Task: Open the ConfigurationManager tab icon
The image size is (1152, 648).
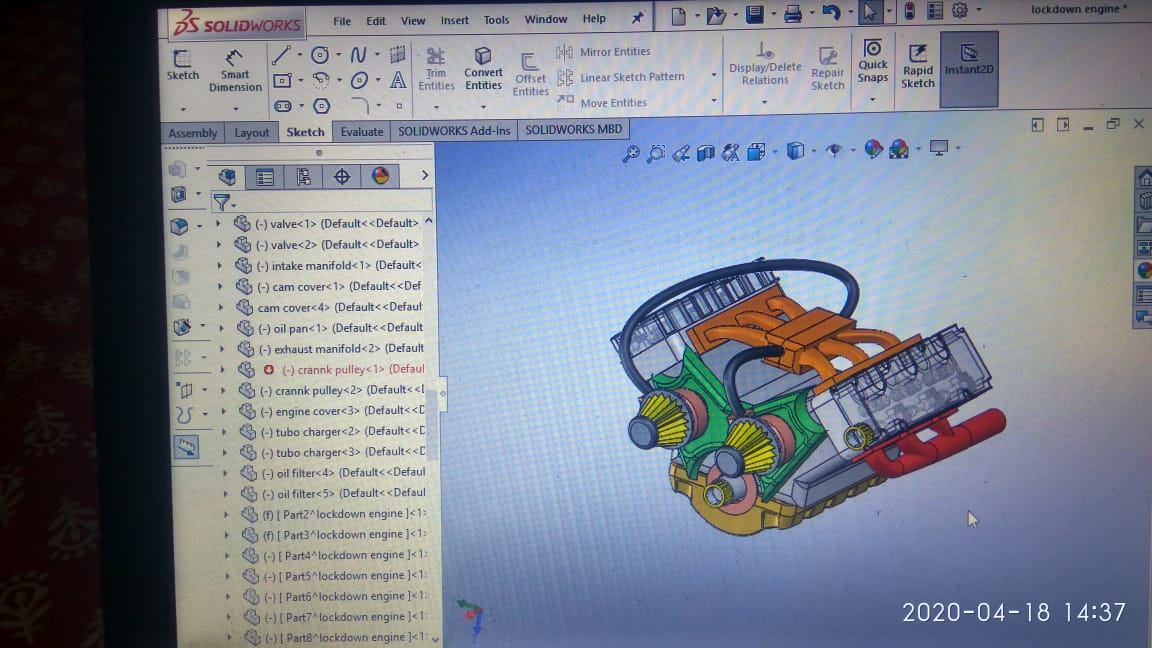Action: point(303,177)
